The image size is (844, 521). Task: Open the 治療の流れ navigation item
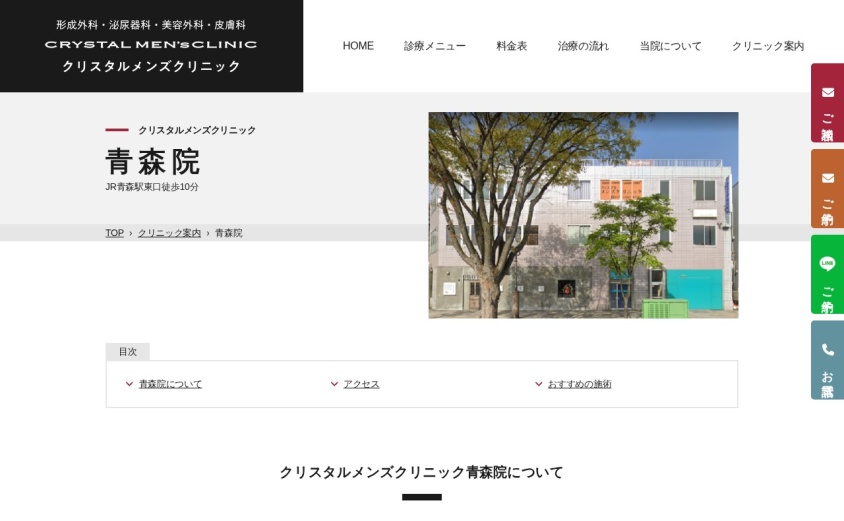coord(583,46)
